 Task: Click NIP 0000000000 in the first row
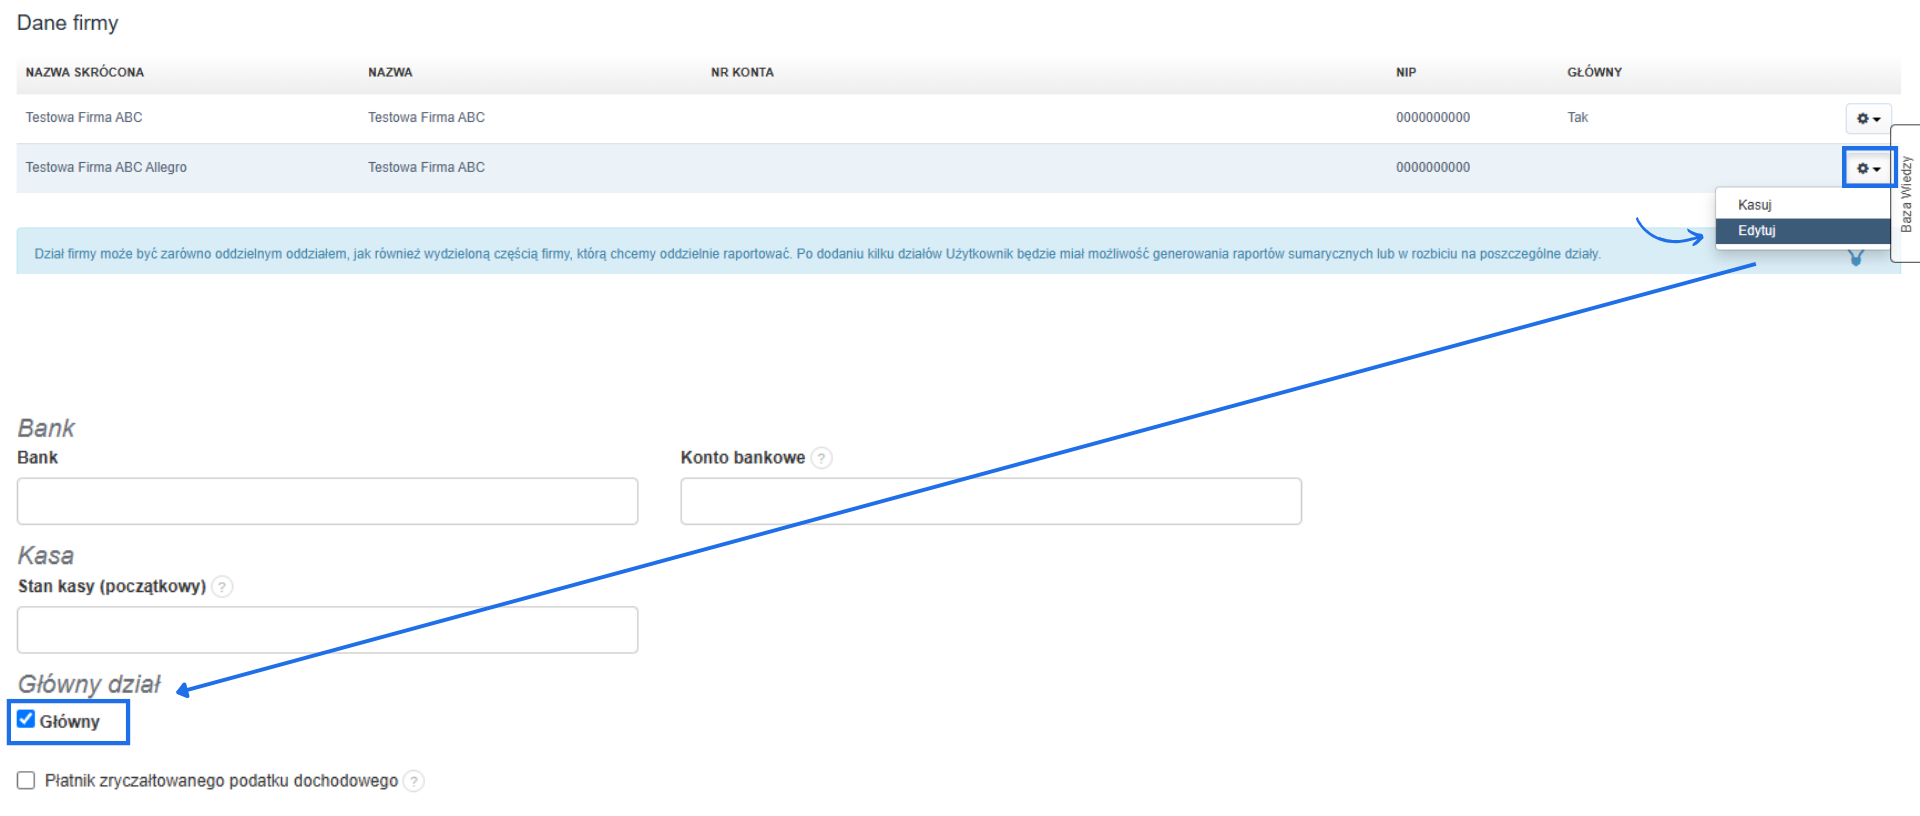[1433, 118]
